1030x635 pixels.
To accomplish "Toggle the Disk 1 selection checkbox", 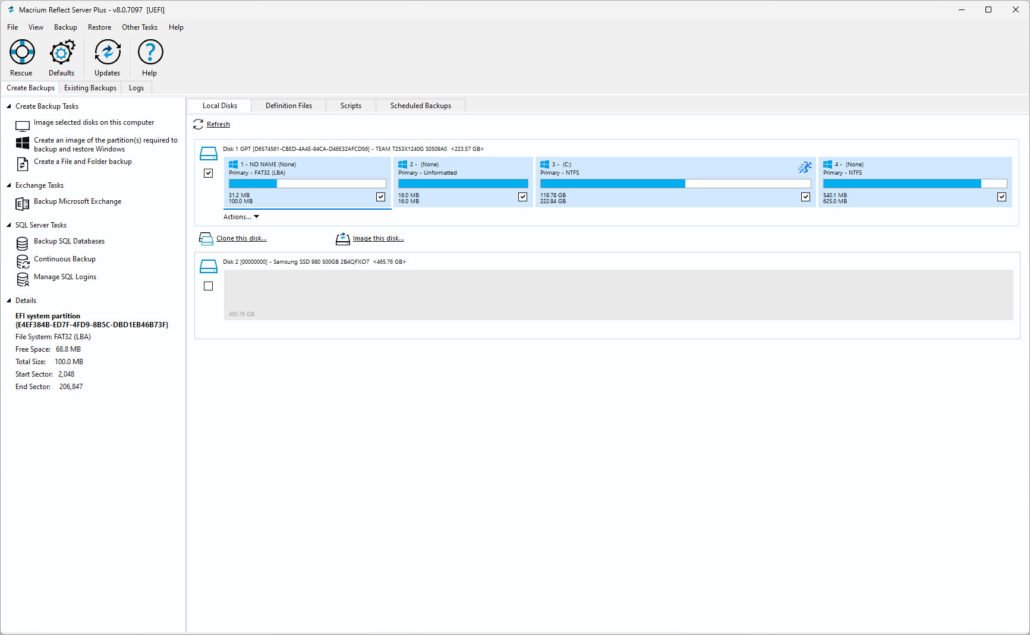I will pyautogui.click(x=208, y=173).
